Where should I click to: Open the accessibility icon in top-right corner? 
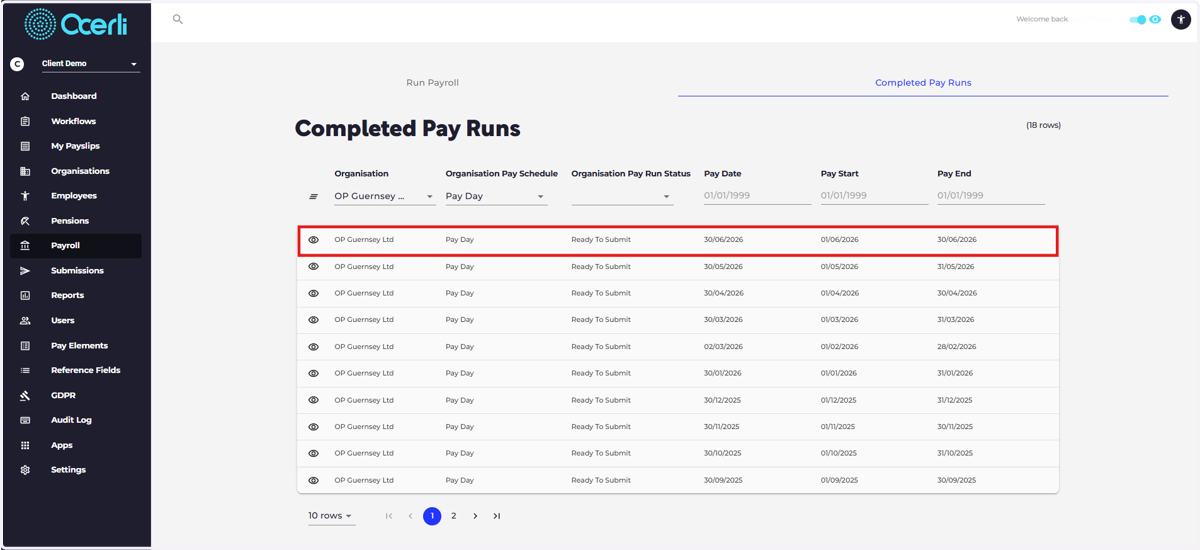(x=1180, y=19)
